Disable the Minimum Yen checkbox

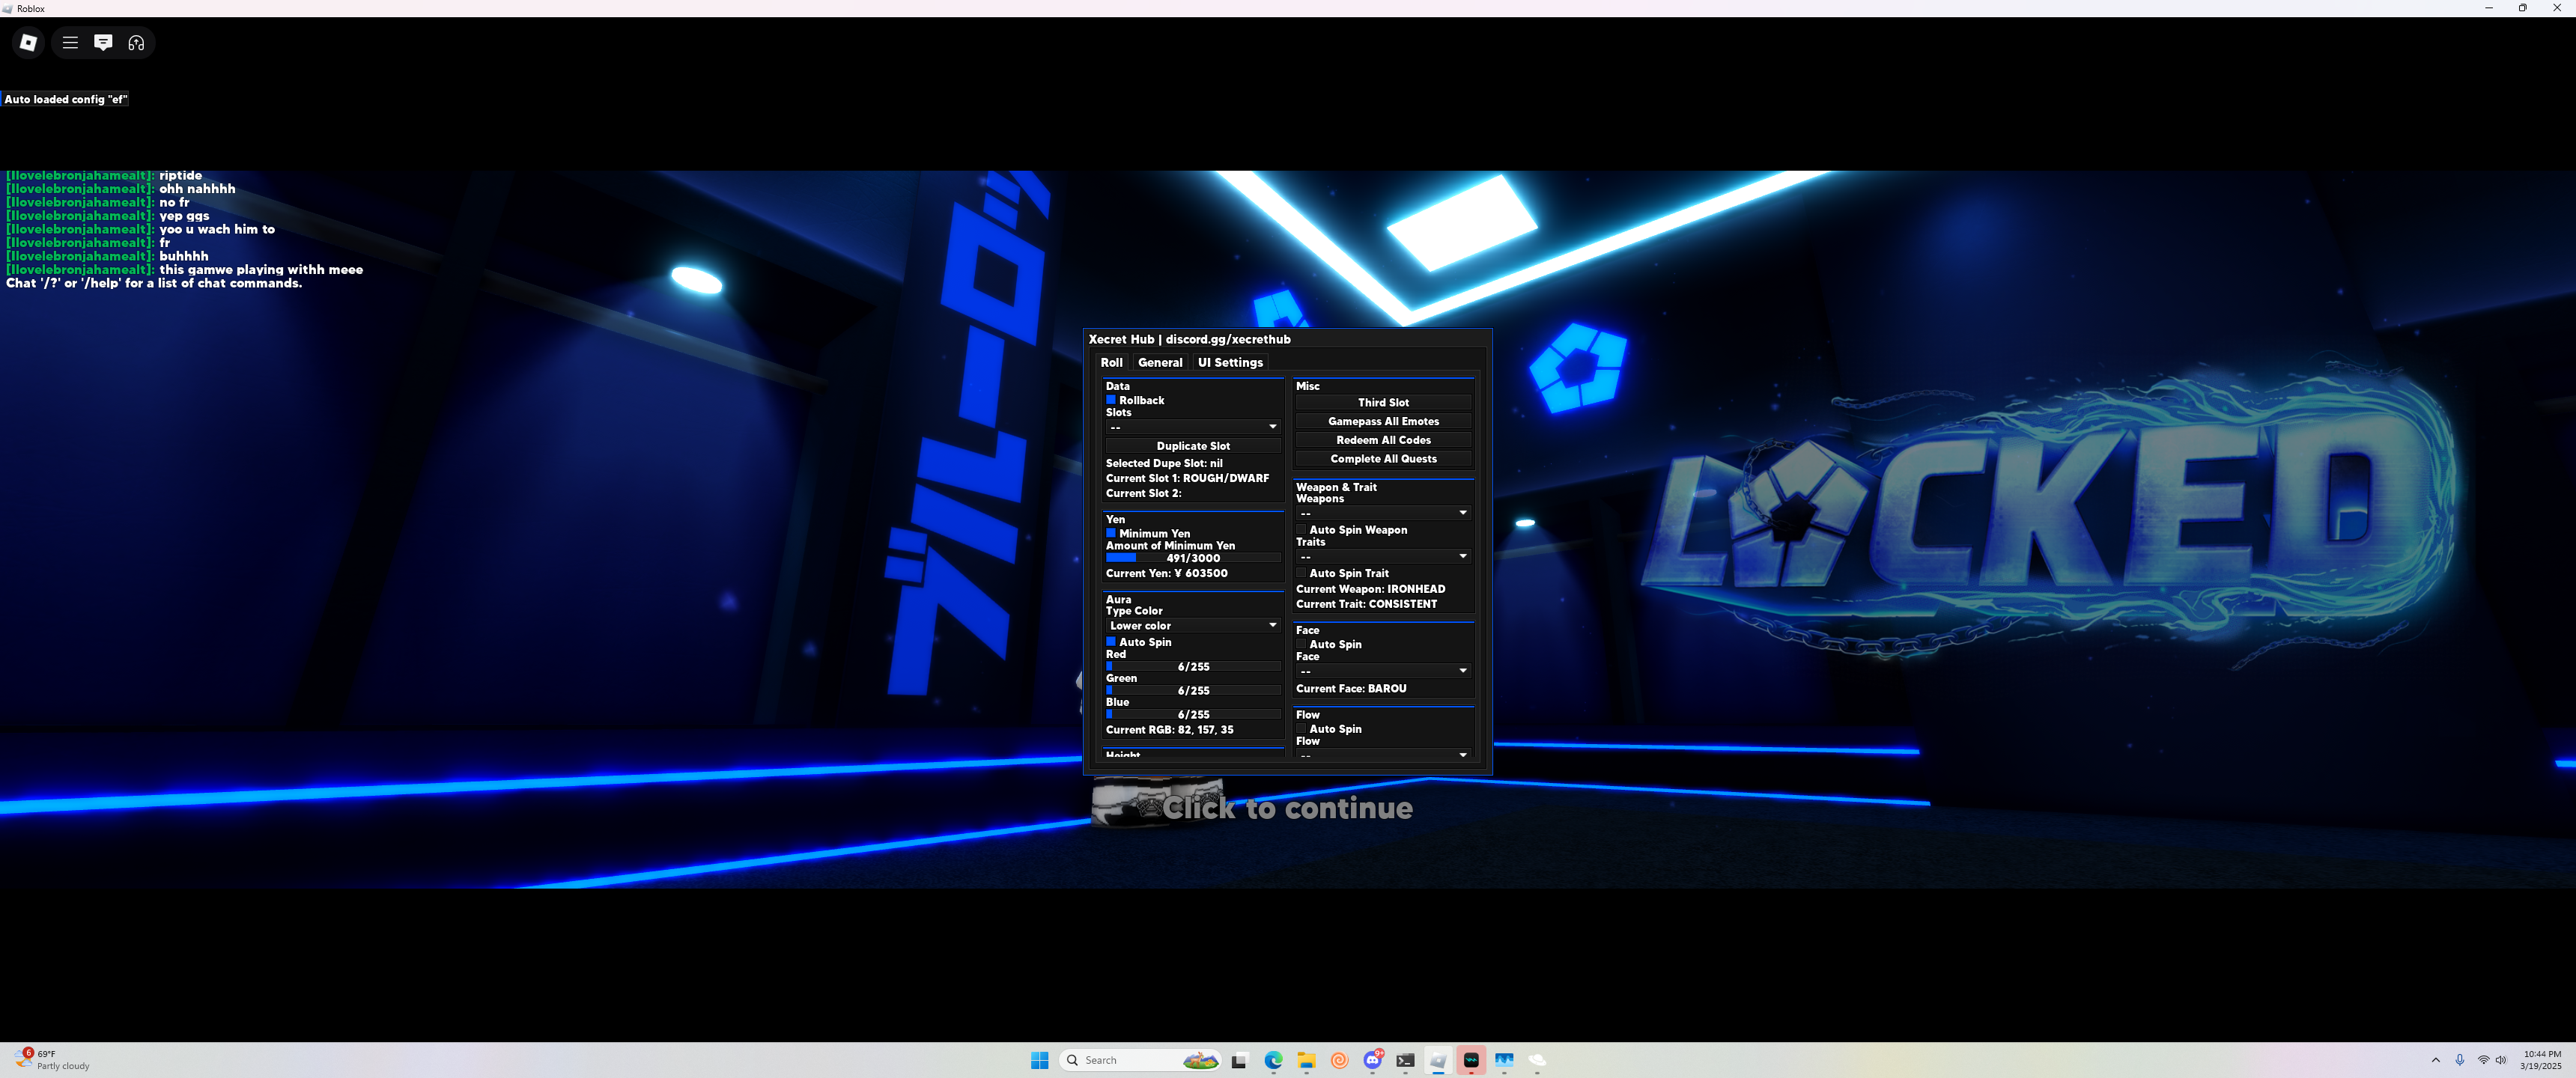click(x=1110, y=533)
